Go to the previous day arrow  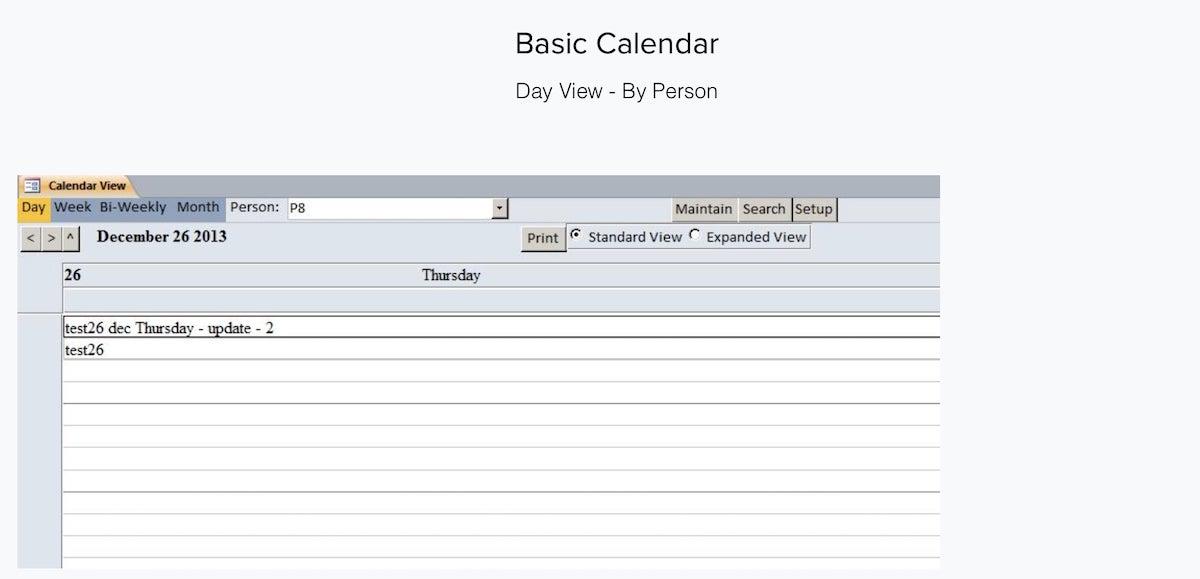point(31,238)
